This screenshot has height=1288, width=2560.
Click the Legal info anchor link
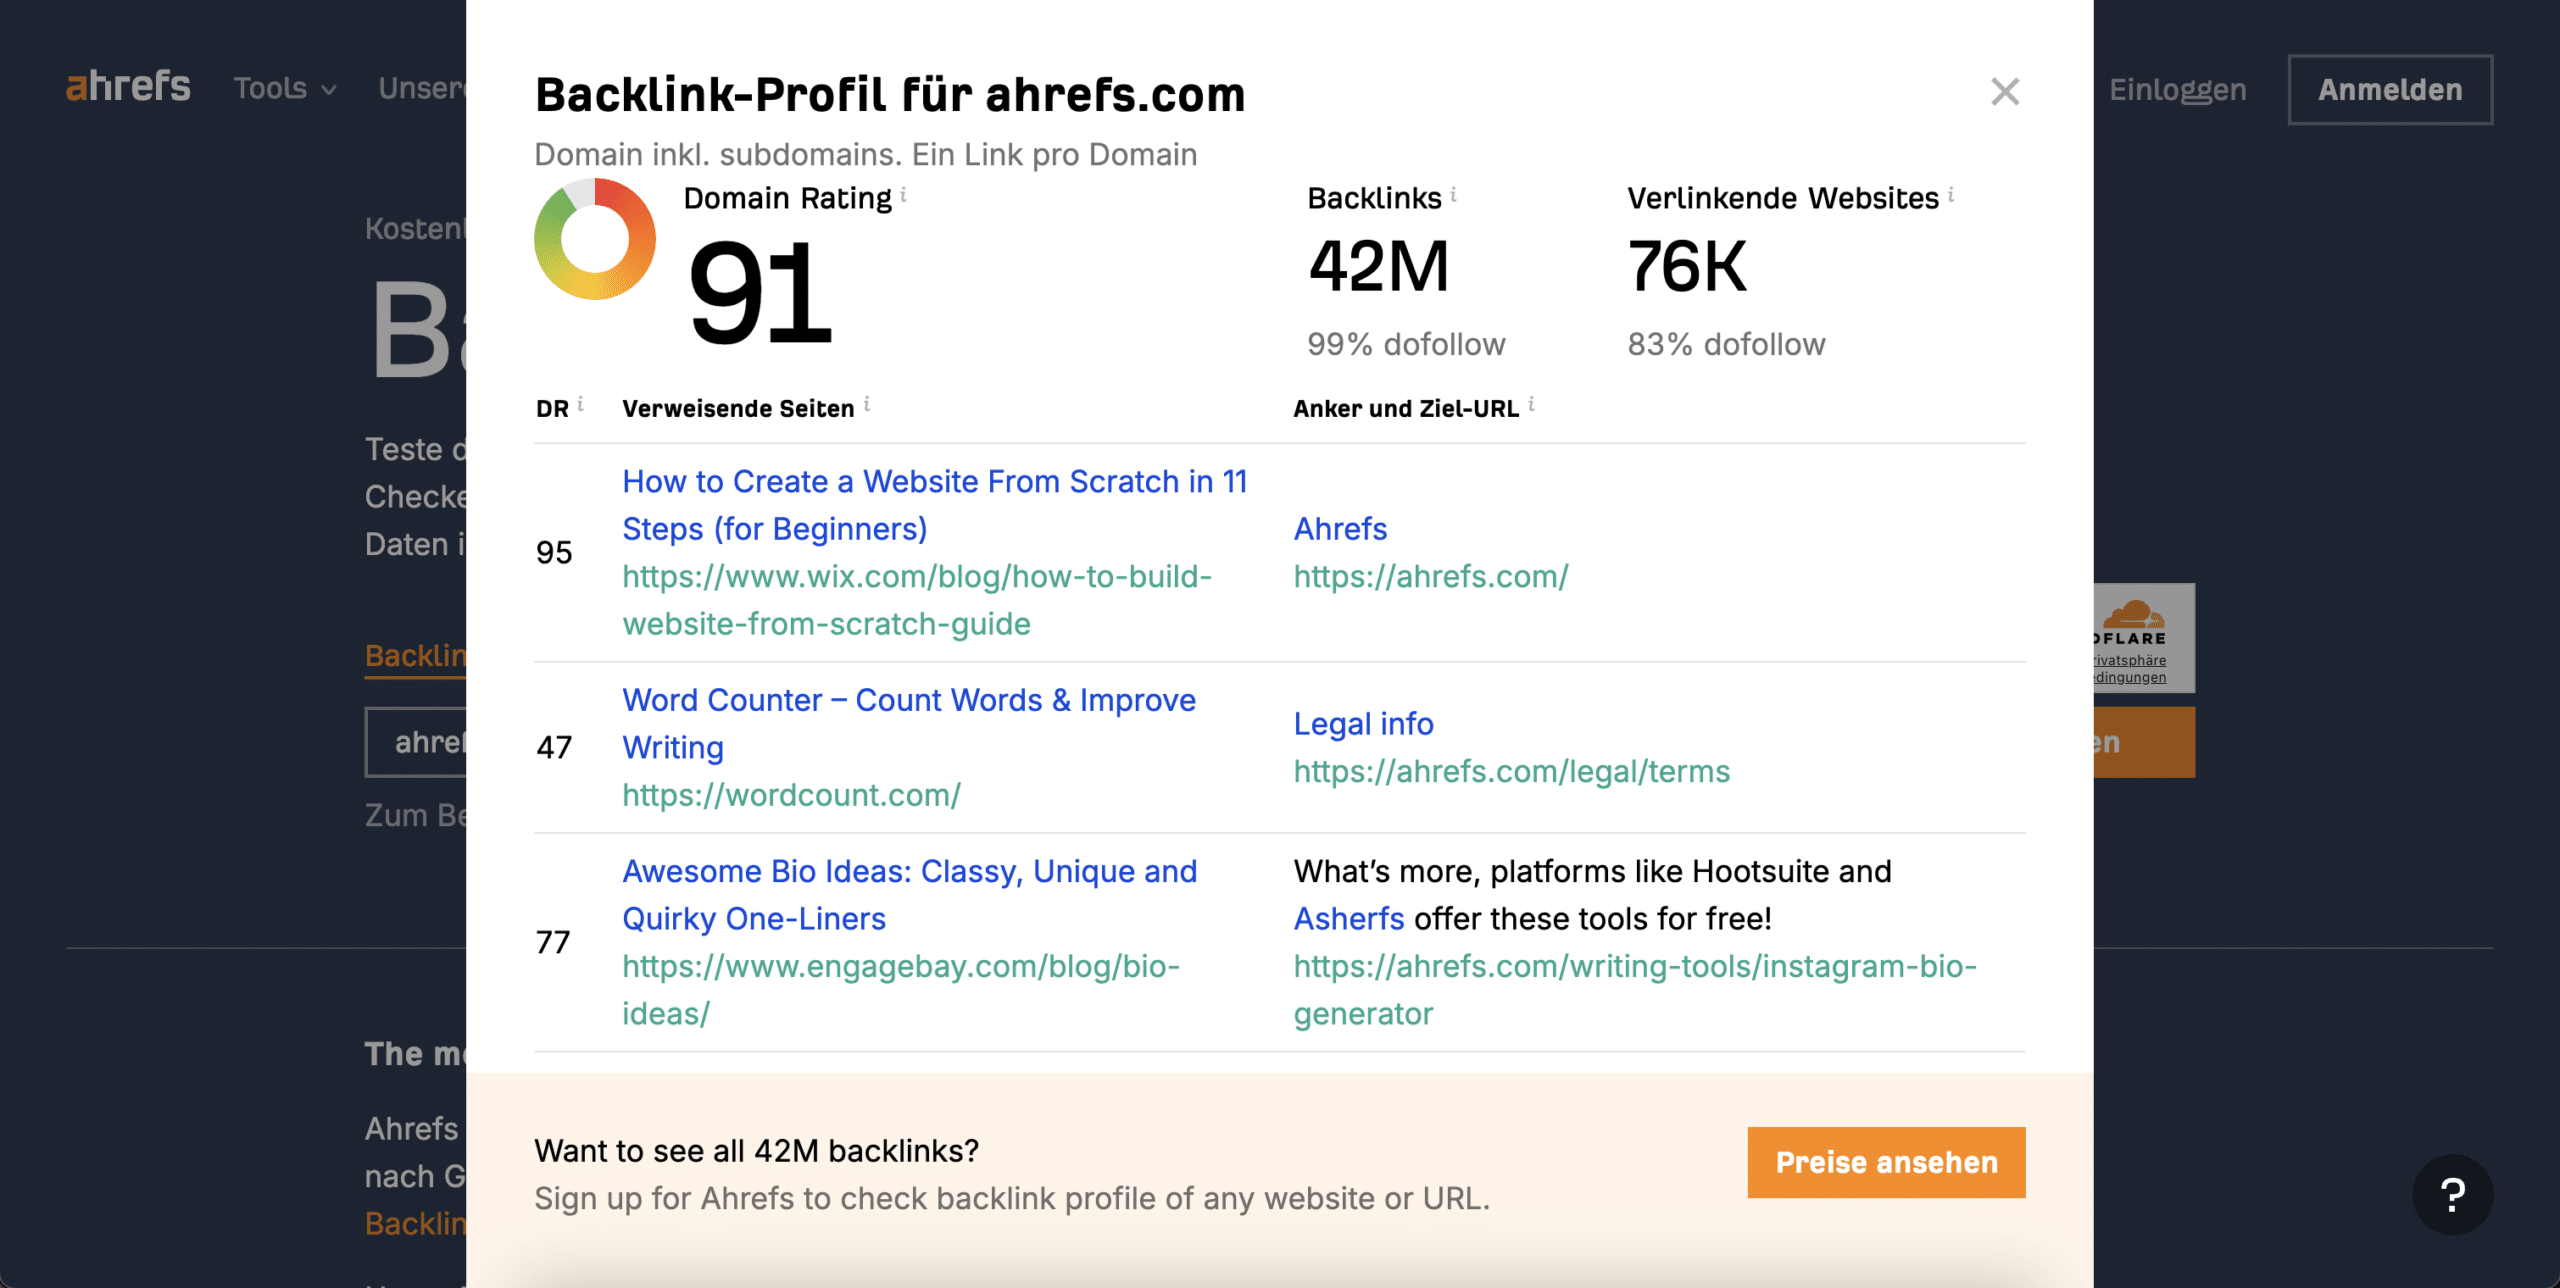coord(1363,724)
